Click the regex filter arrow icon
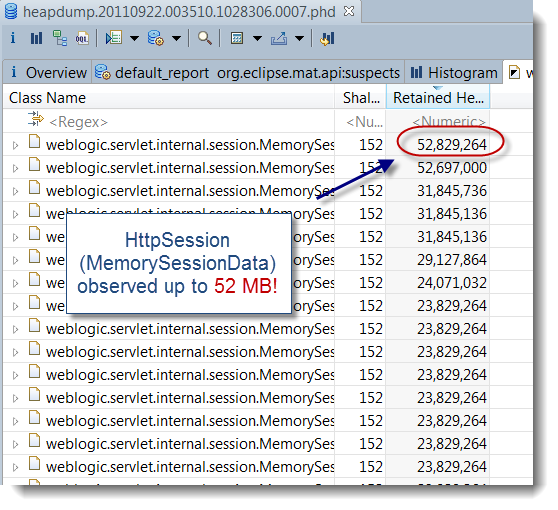 click(x=36, y=119)
